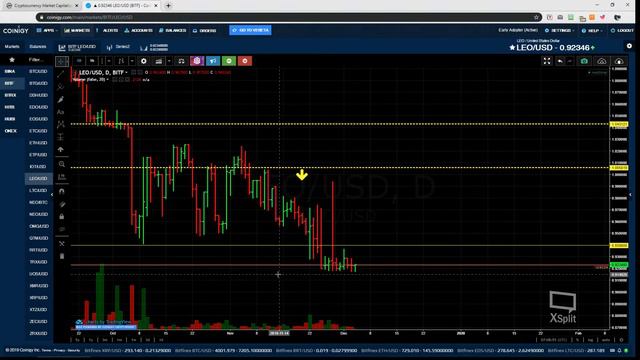Select ETH/USD market in list
Screen dimensions: 640x360
[38, 143]
